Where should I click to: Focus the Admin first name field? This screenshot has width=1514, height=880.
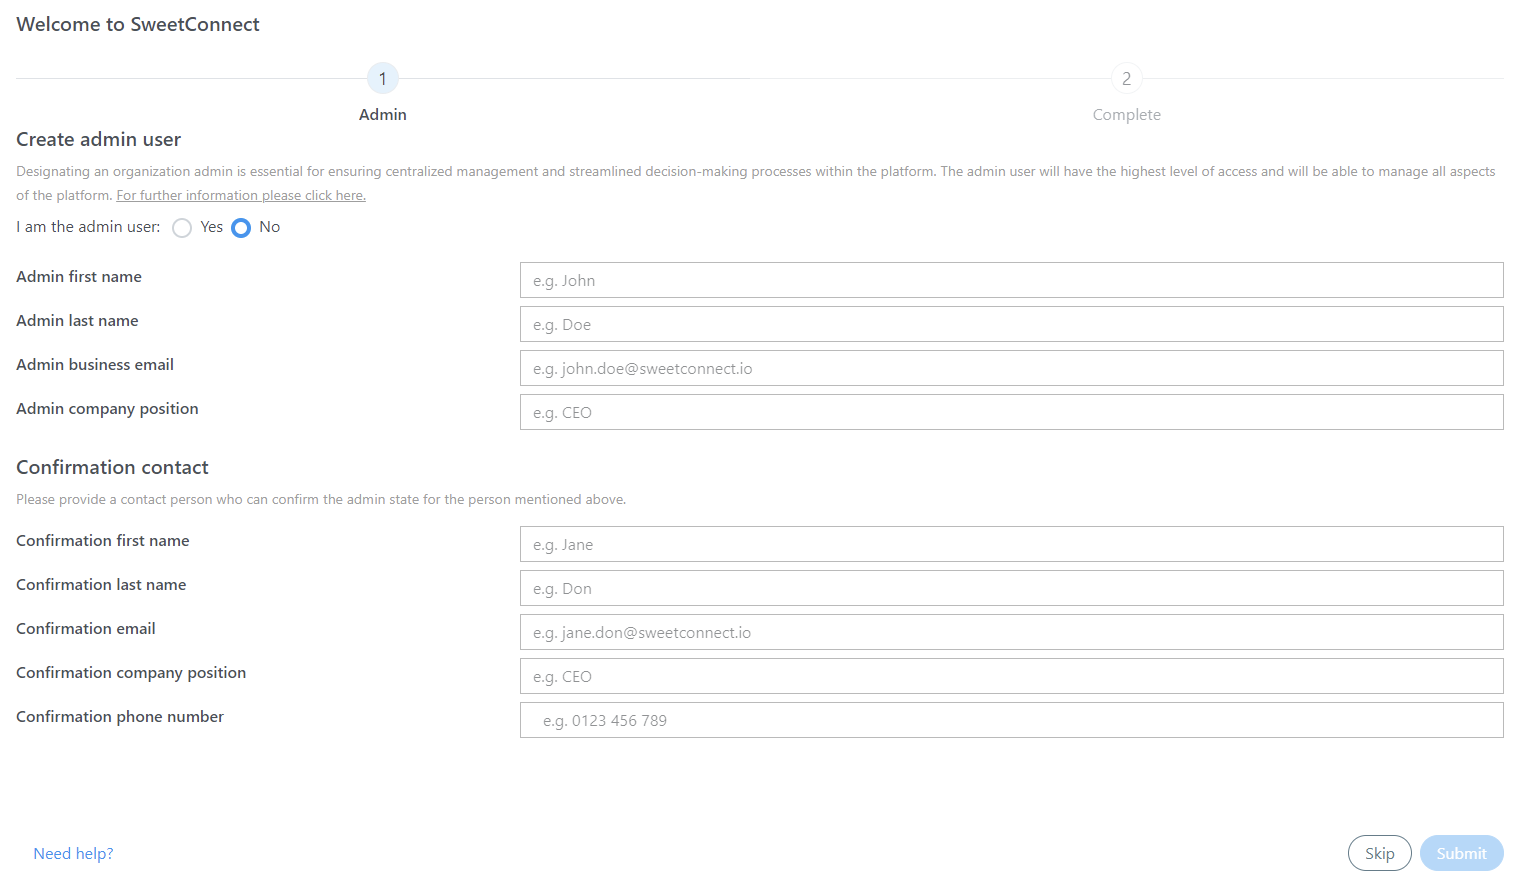[x=1011, y=280]
